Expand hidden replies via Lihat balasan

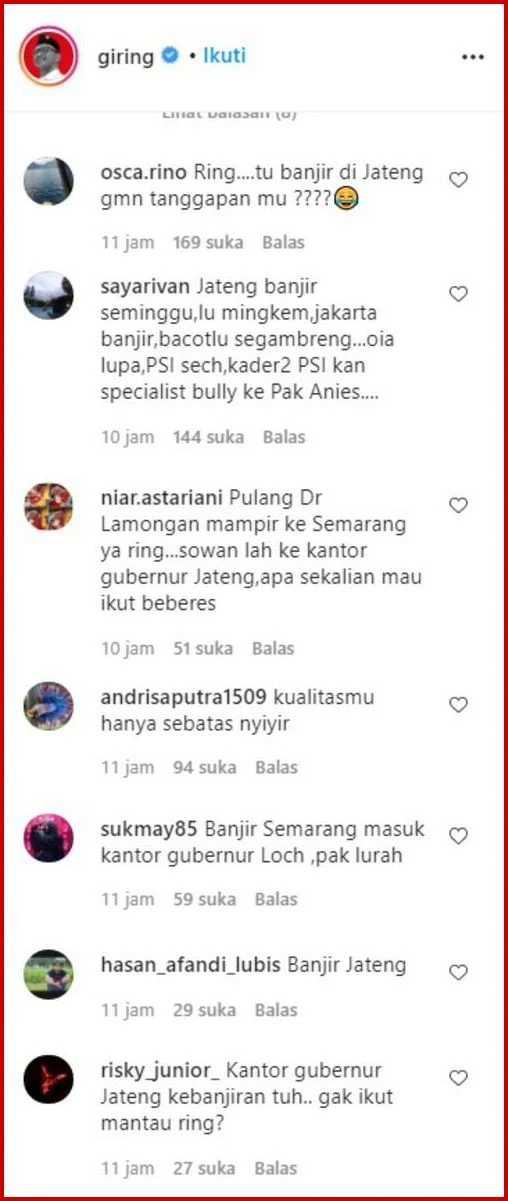[229, 114]
